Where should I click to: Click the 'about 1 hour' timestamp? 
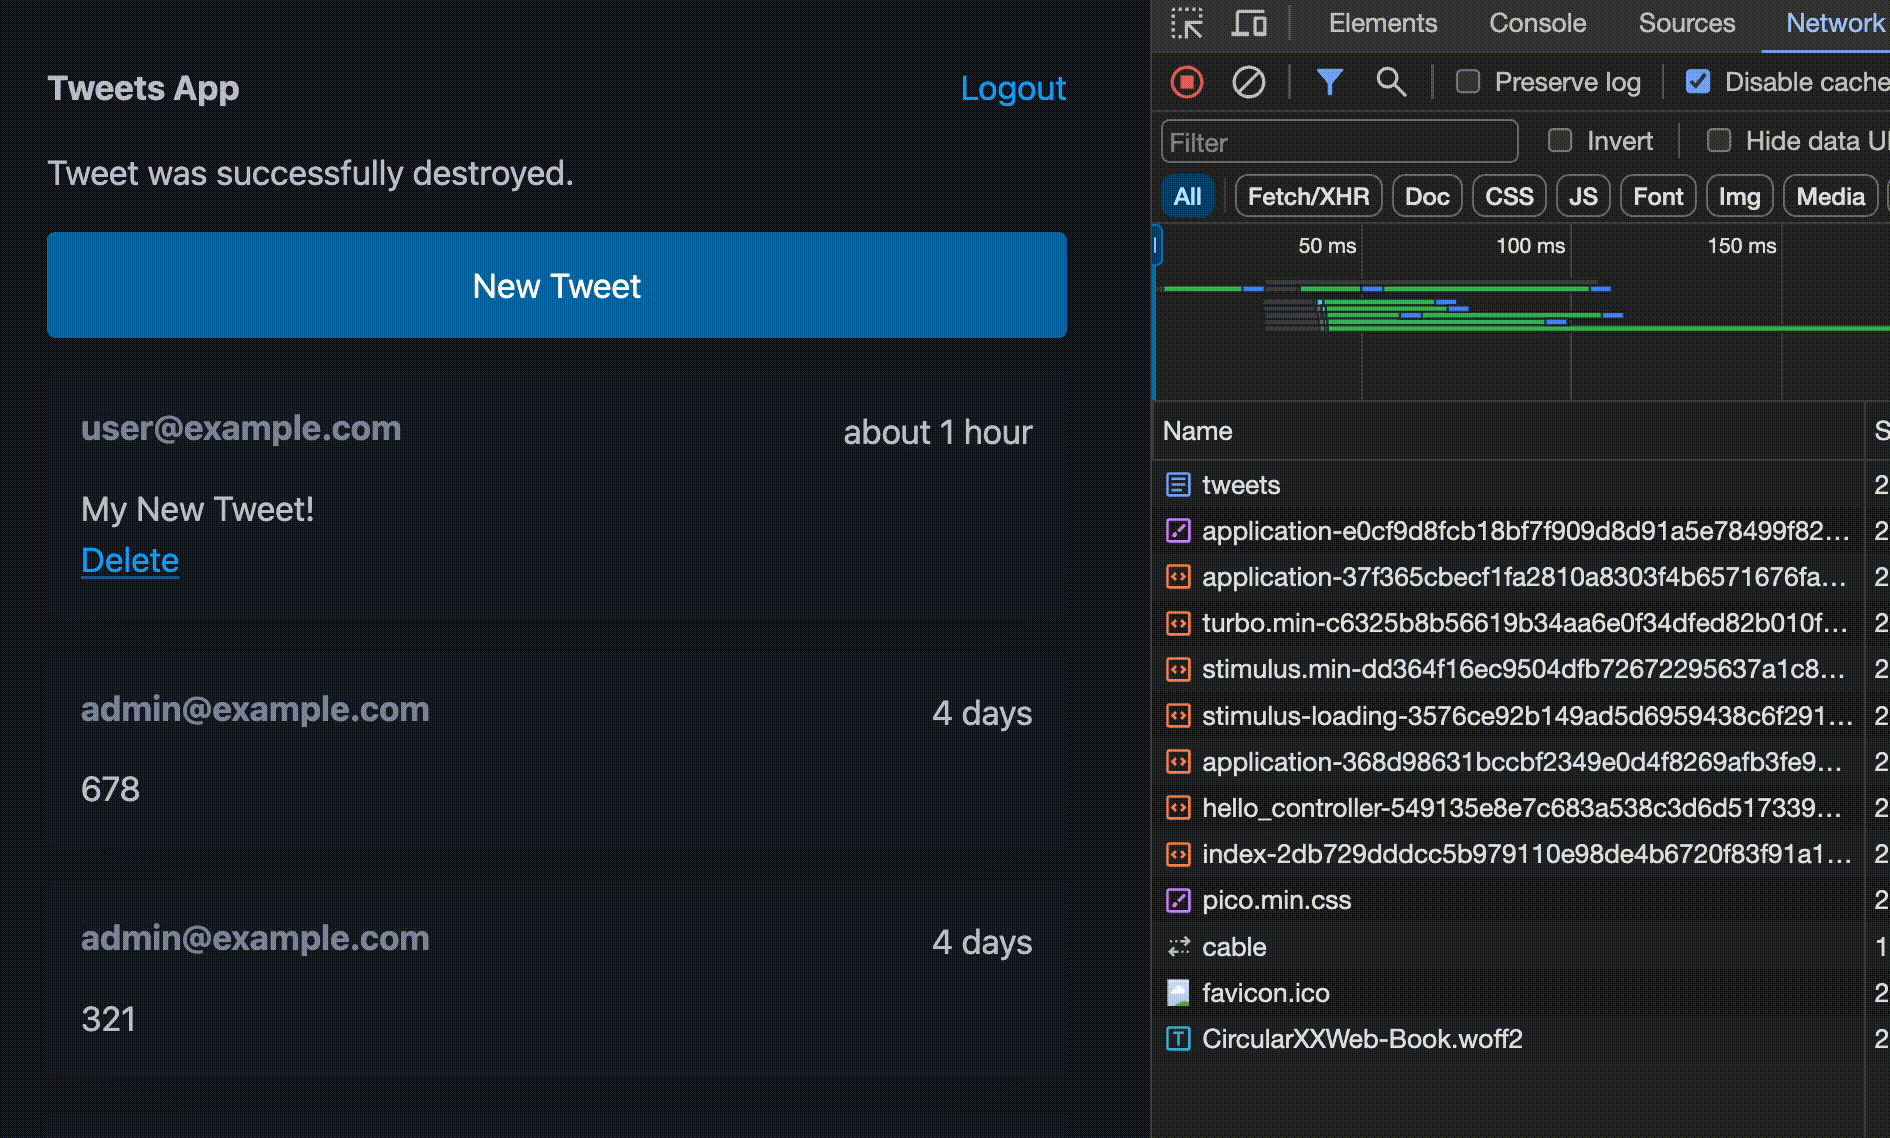coord(938,432)
